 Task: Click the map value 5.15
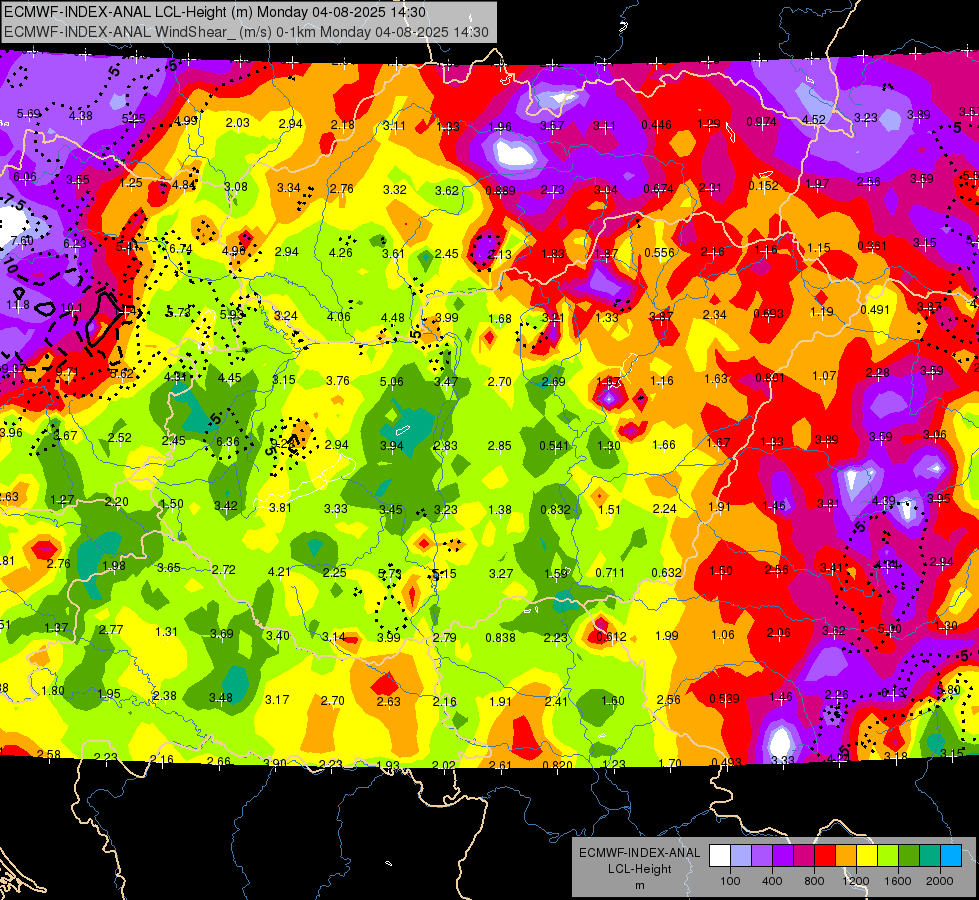(x=445, y=574)
